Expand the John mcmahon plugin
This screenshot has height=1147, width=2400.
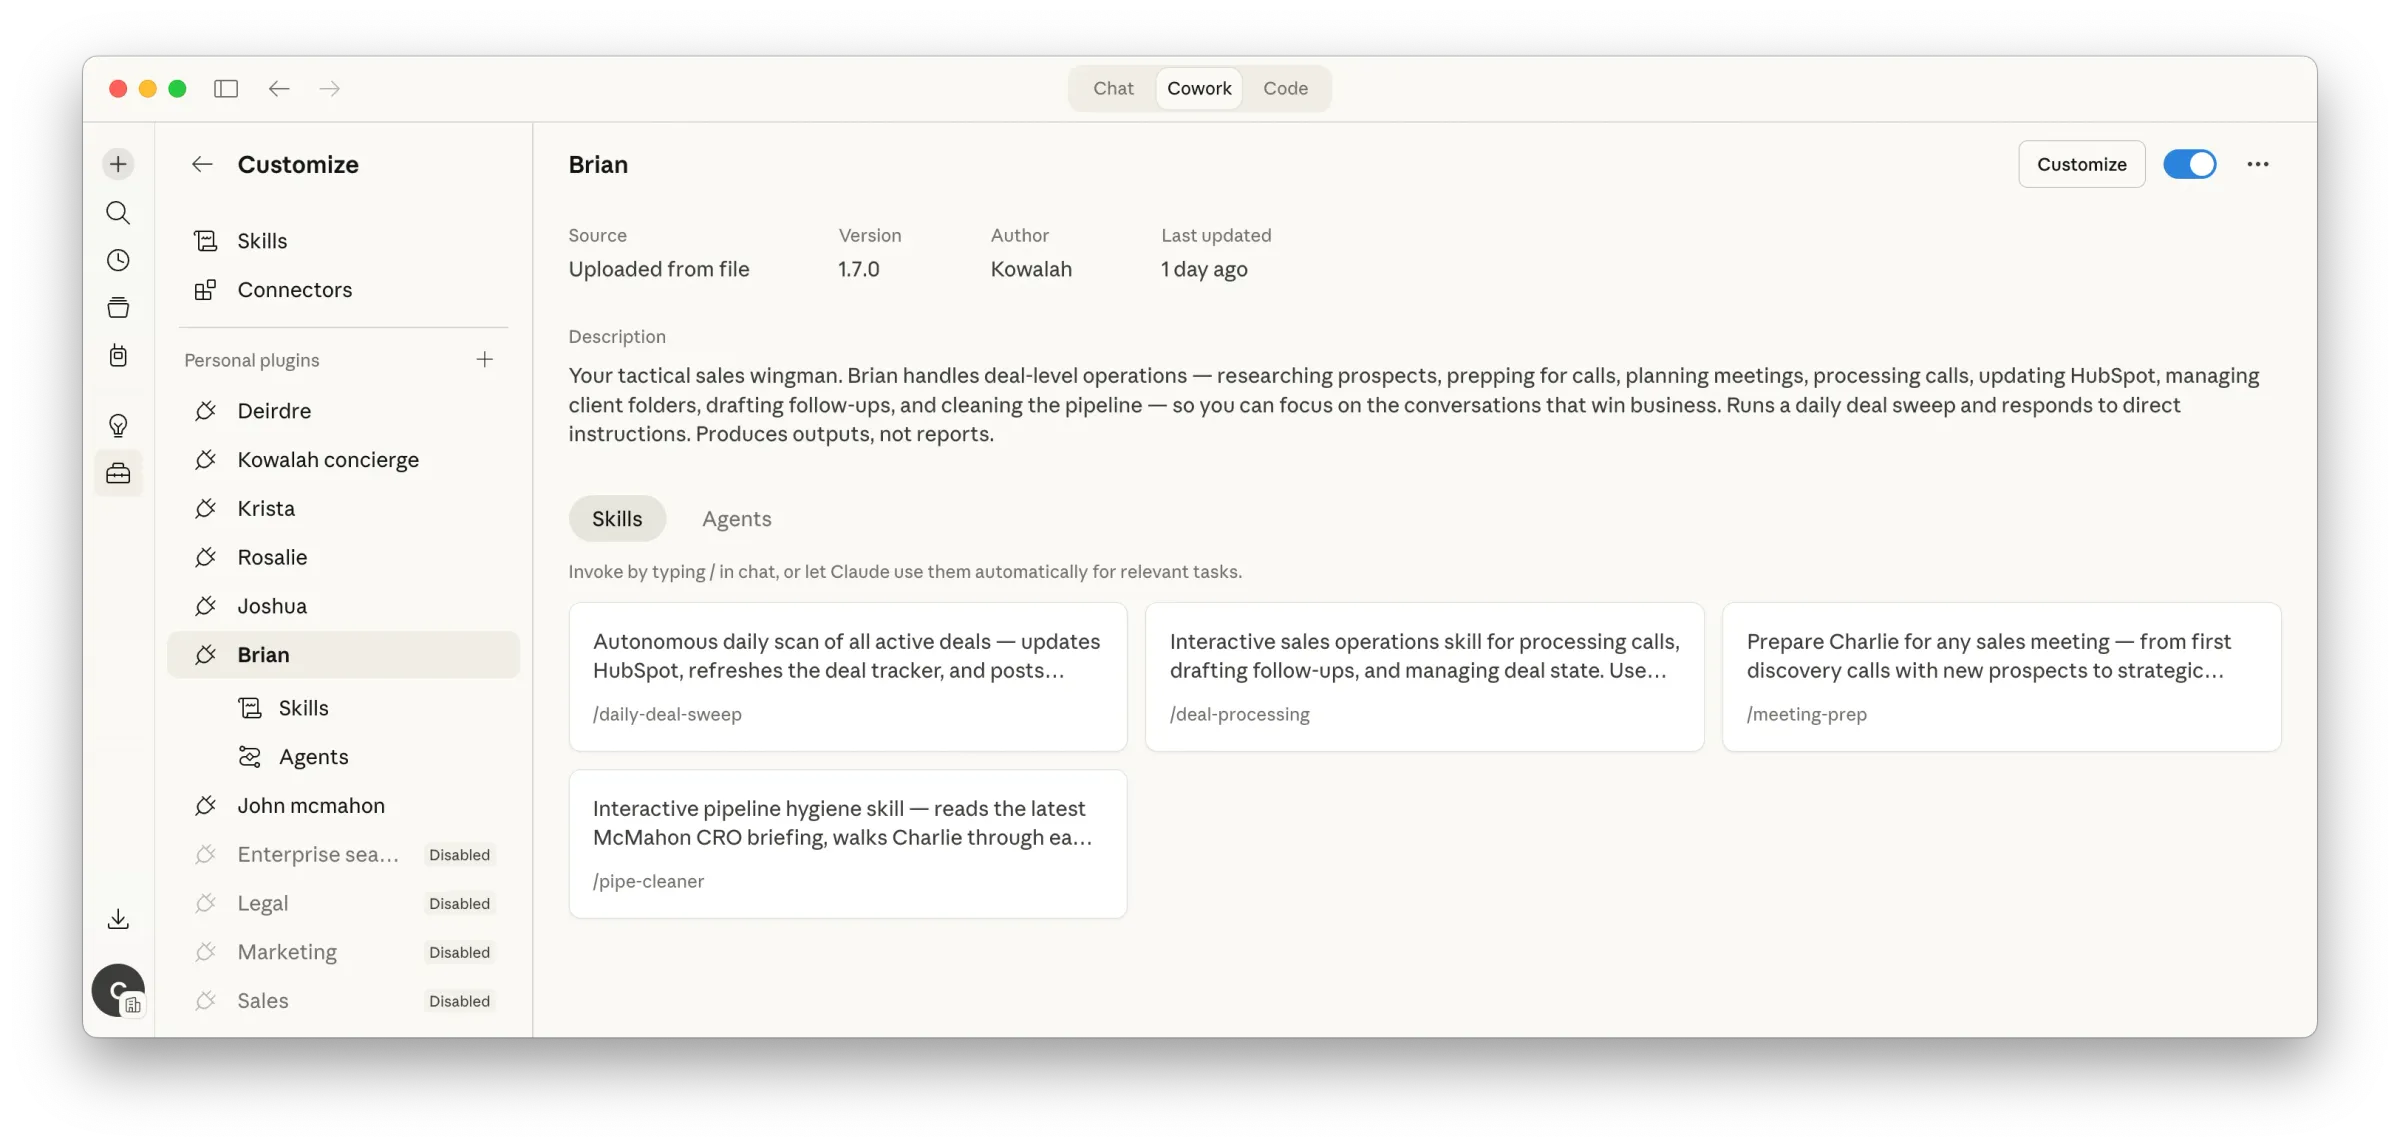[310, 806]
